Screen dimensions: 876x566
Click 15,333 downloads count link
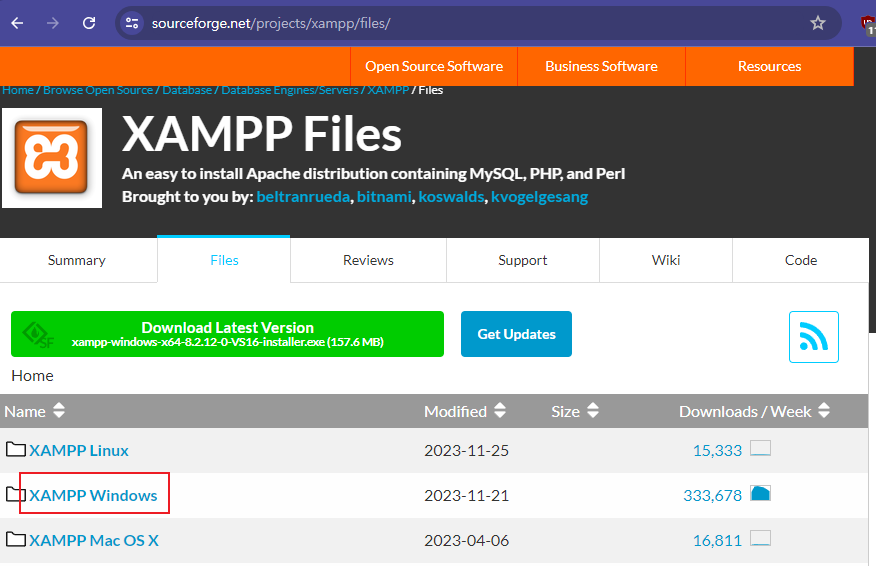[717, 450]
